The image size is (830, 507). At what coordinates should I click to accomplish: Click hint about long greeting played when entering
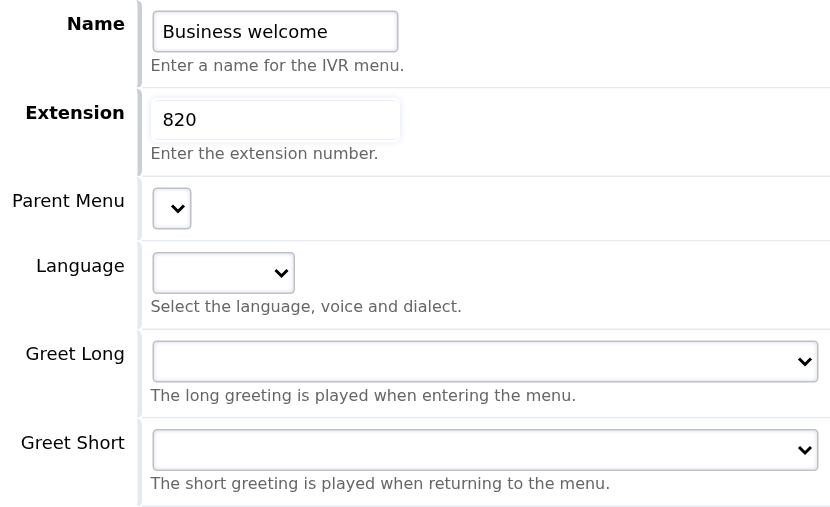coord(363,395)
